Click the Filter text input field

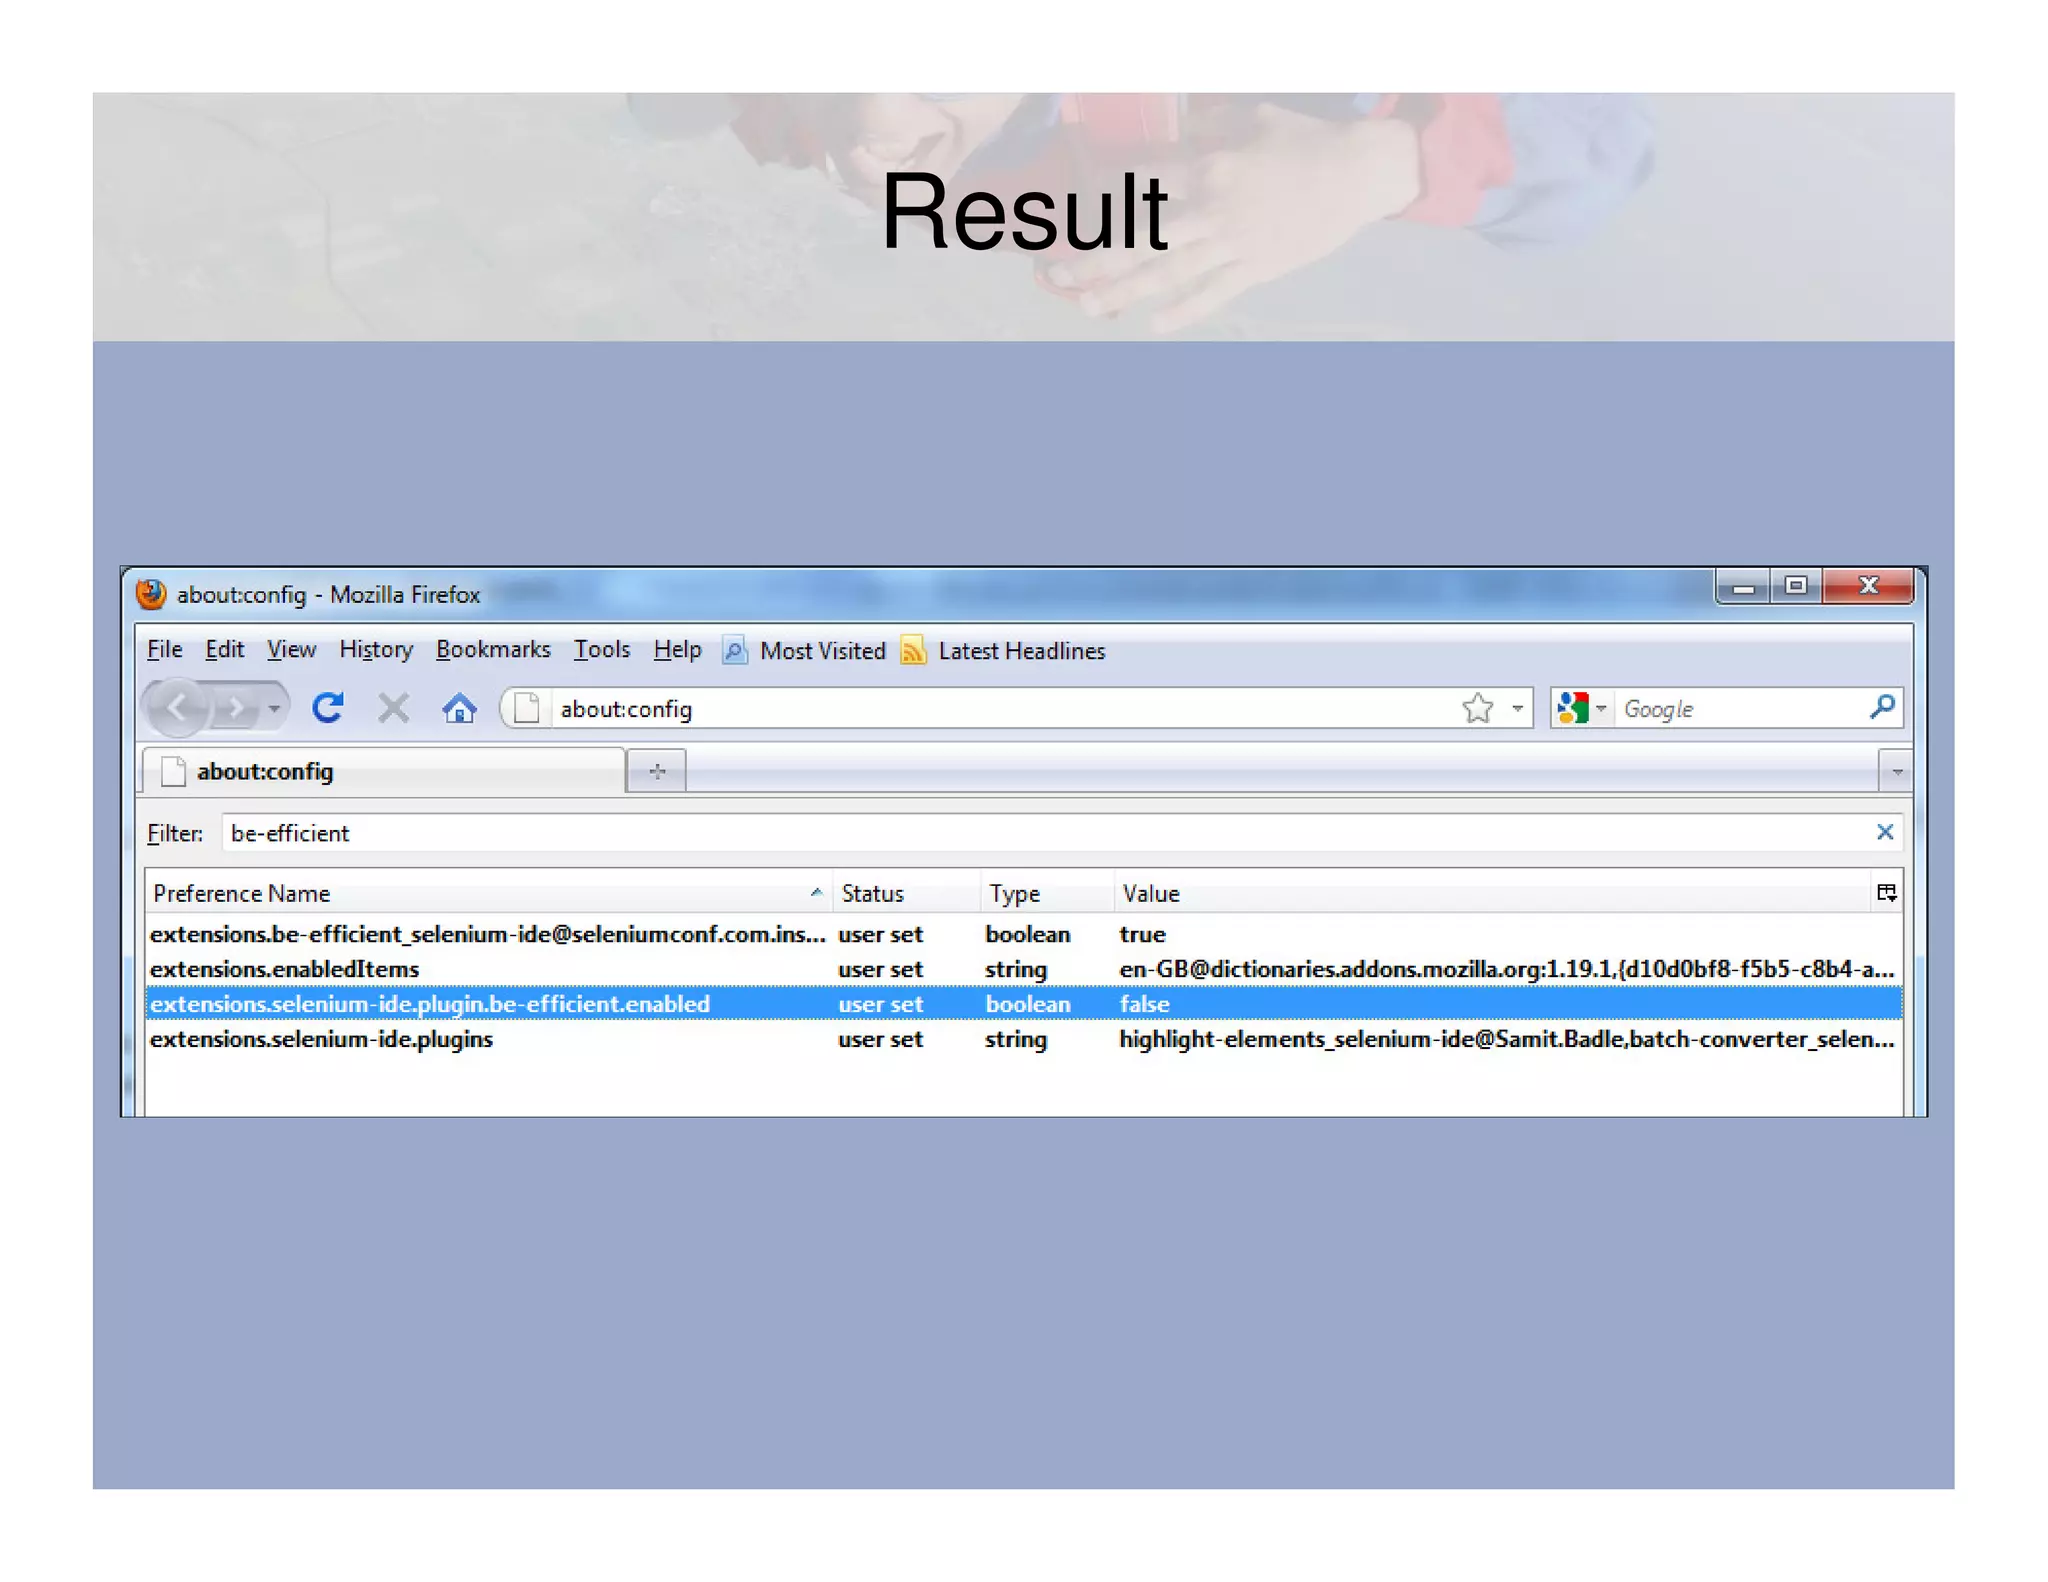[1040, 833]
